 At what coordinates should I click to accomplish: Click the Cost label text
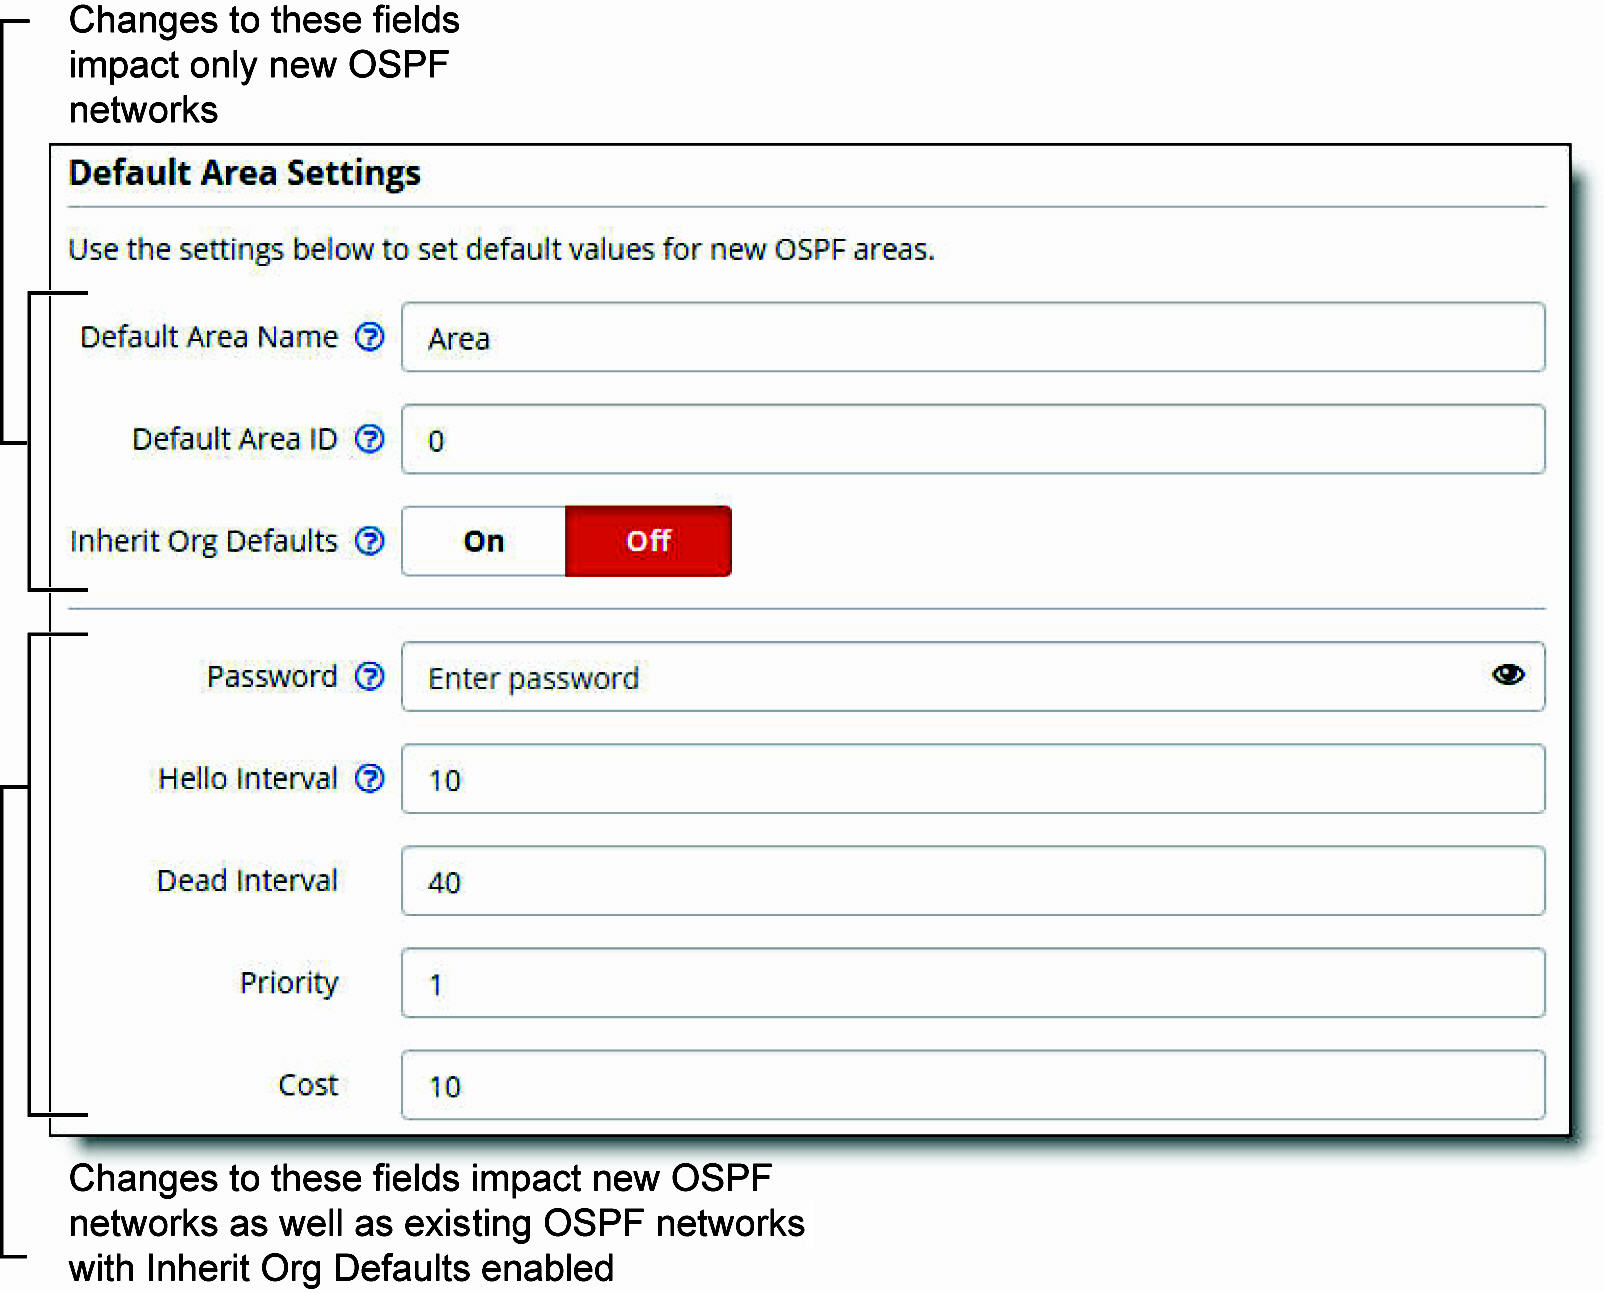308,1085
